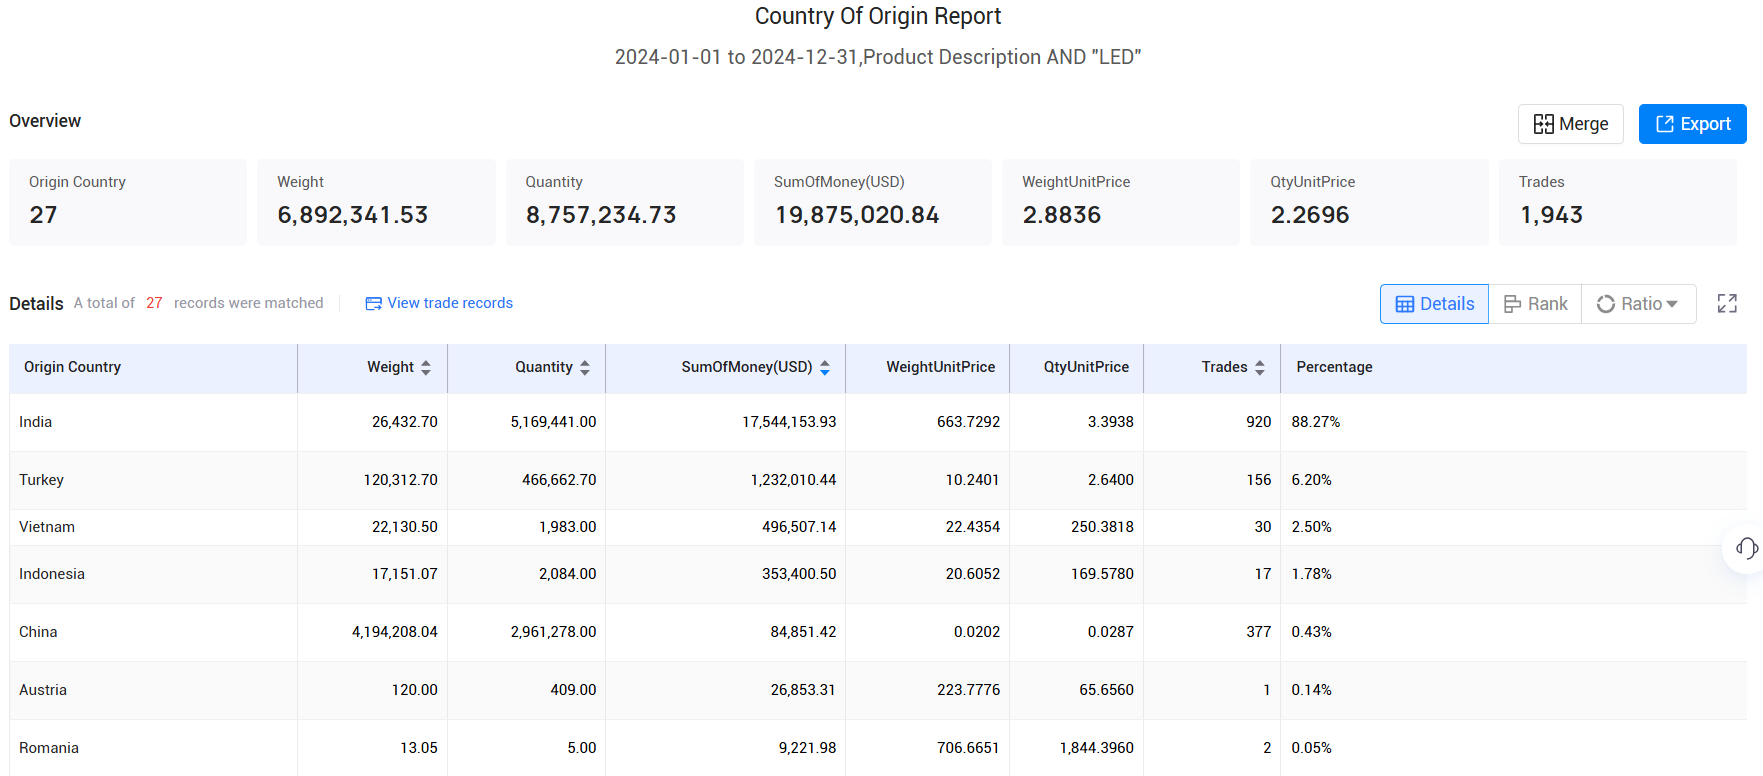
Task: Click the Vietnam row entry
Action: 47,527
